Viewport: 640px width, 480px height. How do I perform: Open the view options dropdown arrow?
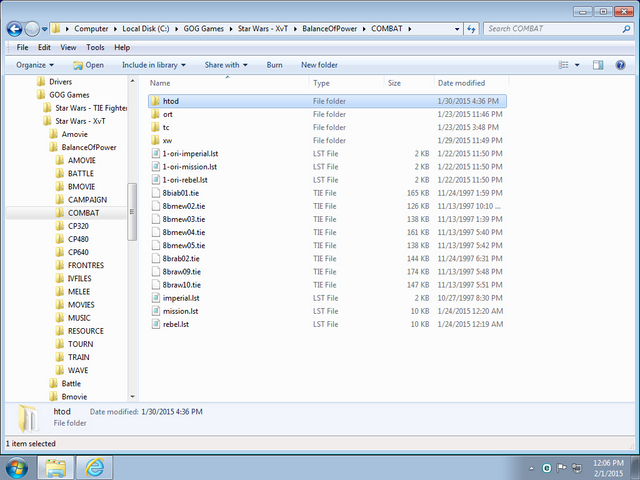[577, 65]
